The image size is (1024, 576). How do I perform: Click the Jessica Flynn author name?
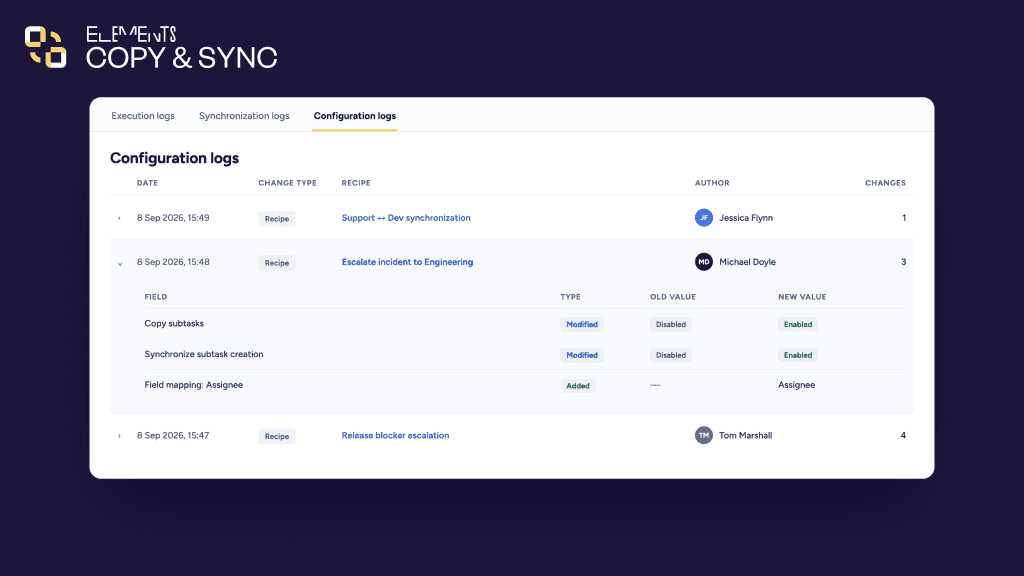[x=746, y=217]
